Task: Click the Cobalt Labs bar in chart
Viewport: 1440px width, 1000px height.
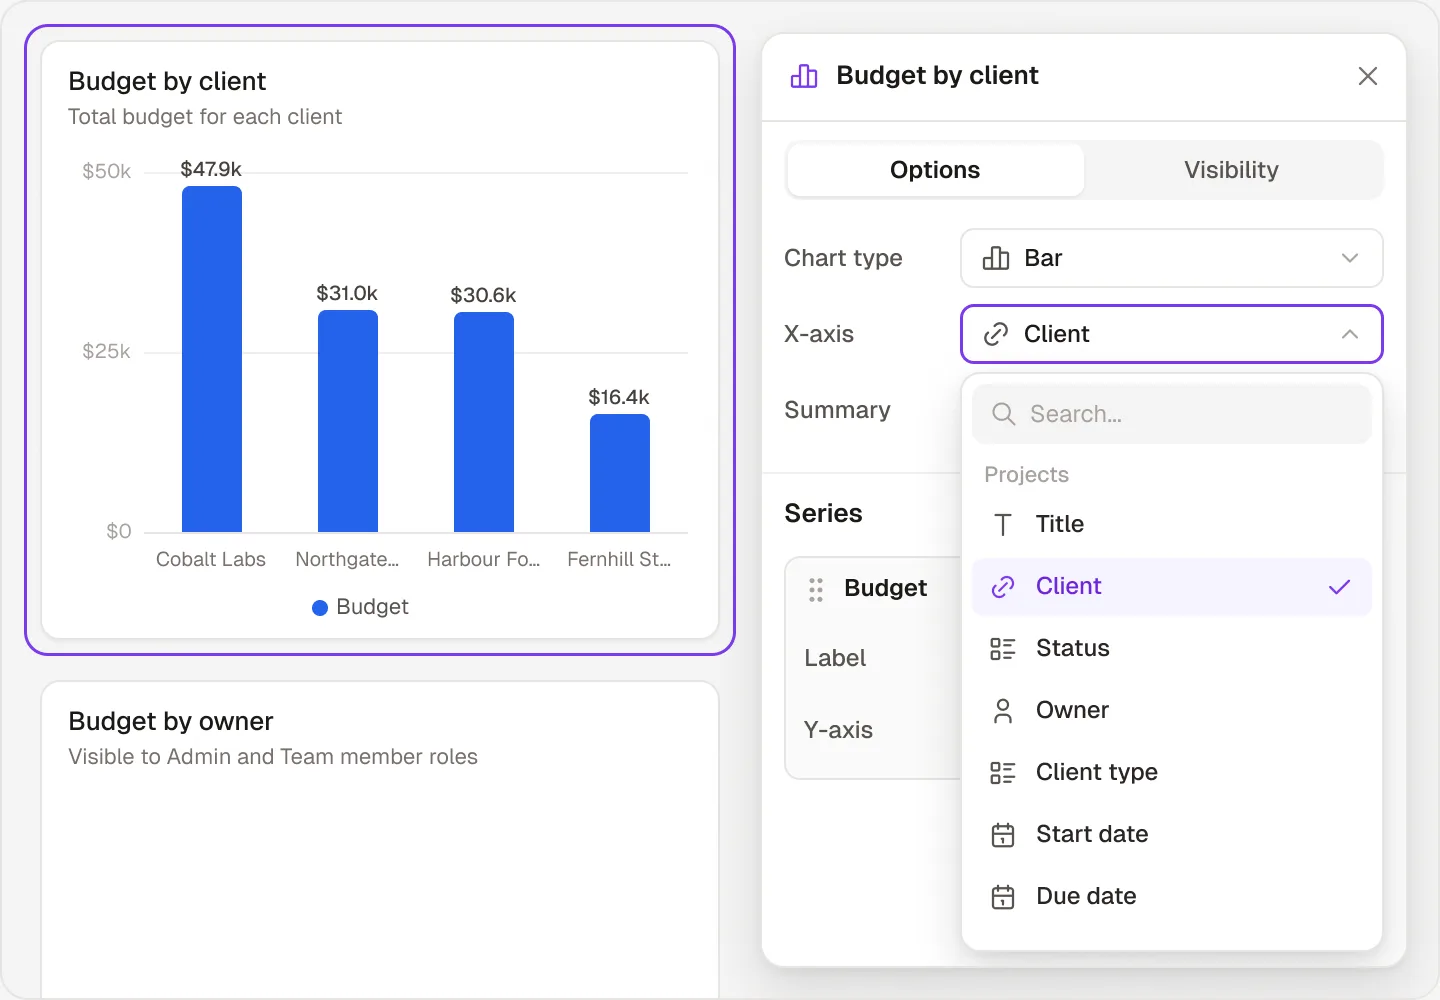Action: coord(212,359)
